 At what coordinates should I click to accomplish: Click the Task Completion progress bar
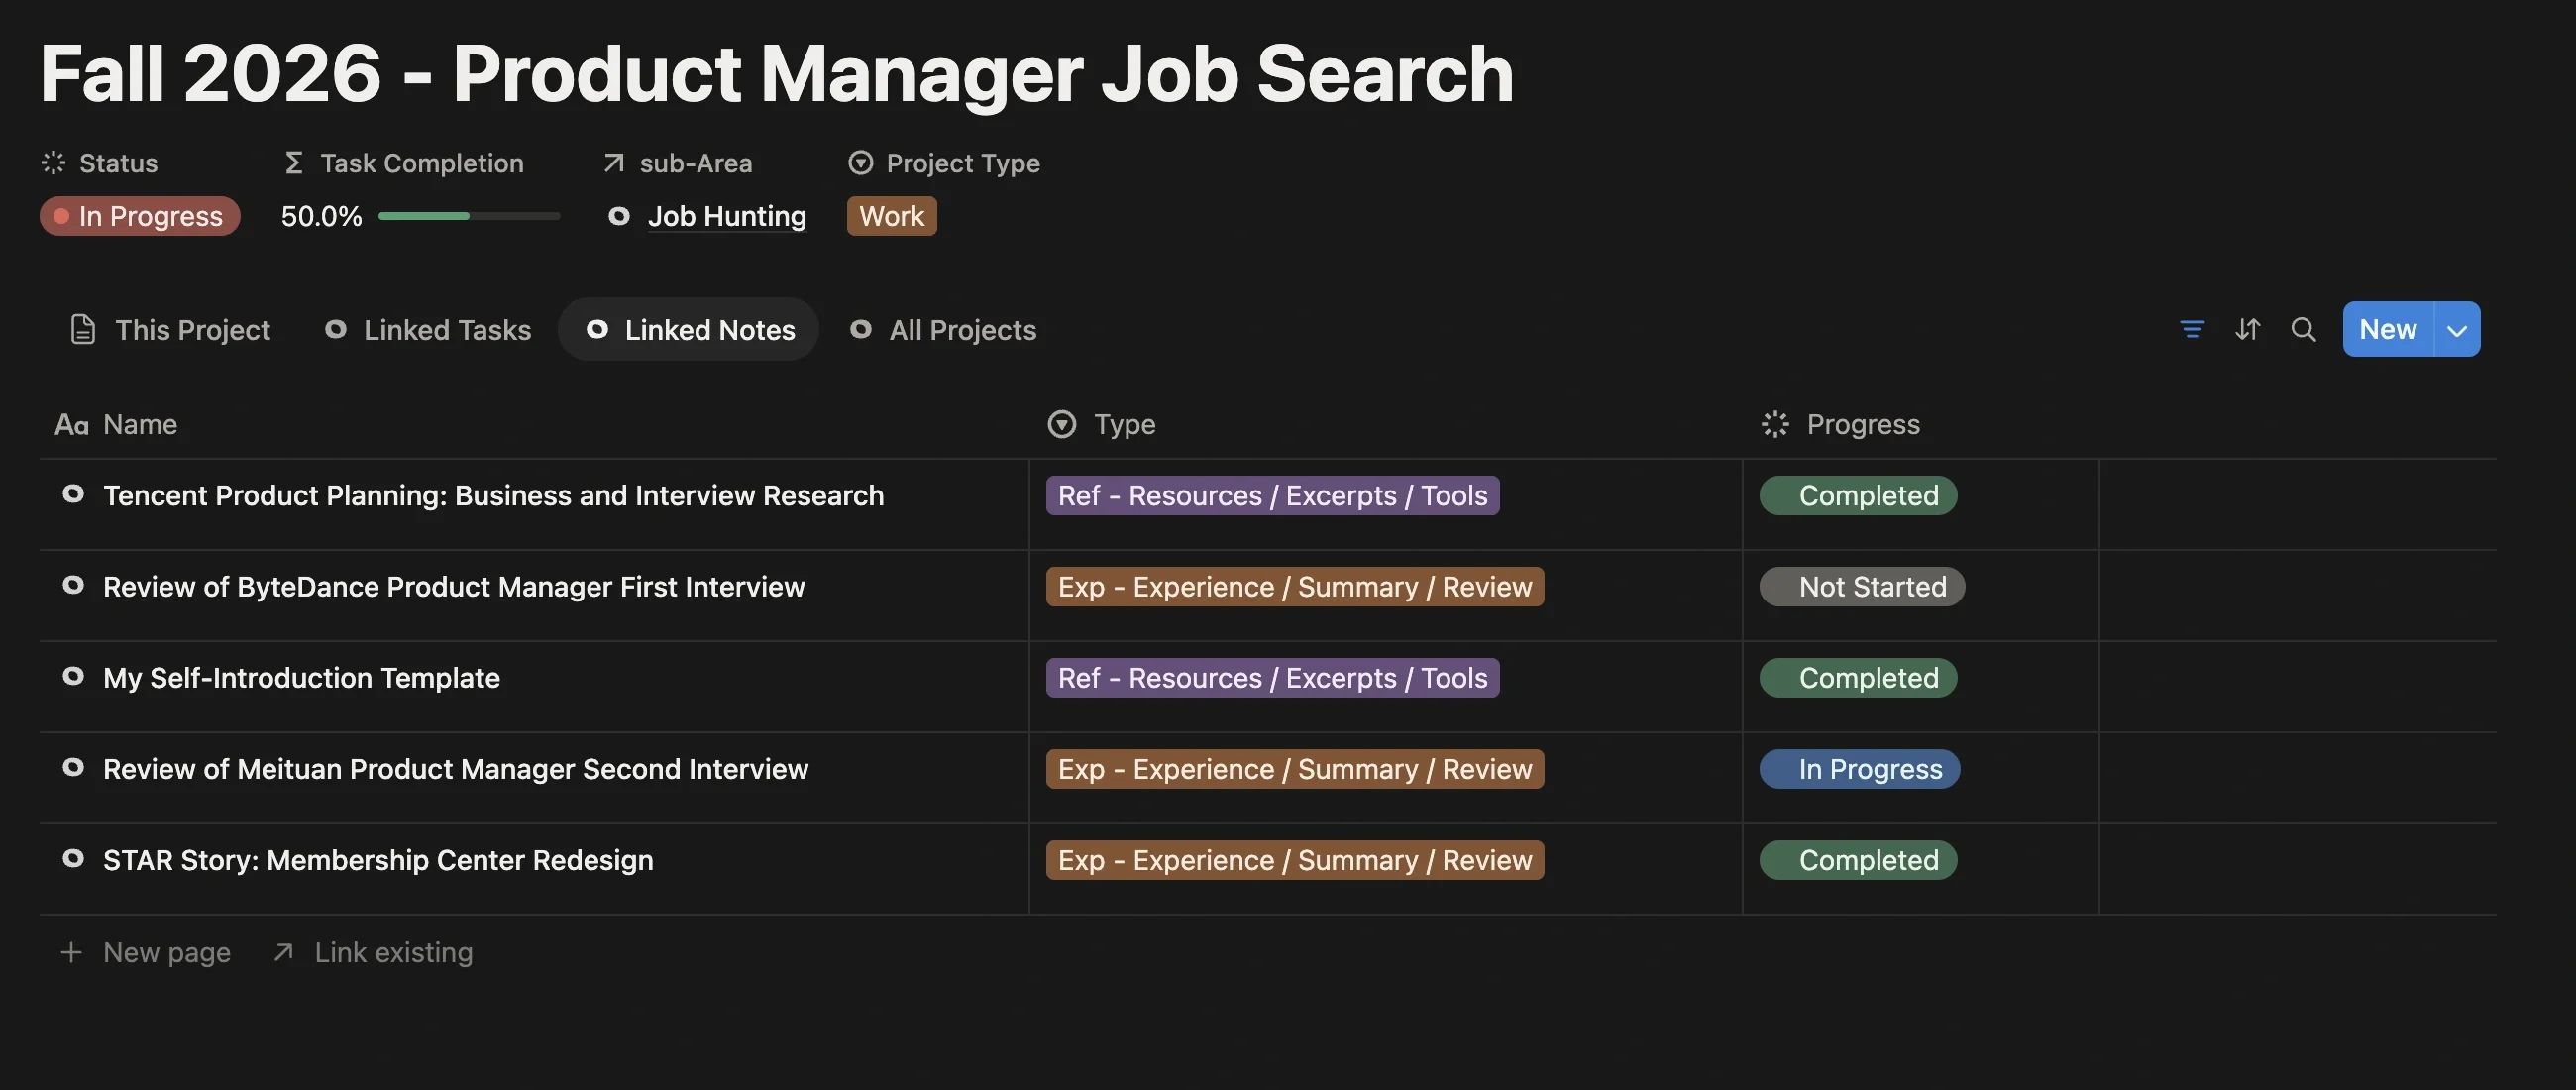pyautogui.click(x=469, y=216)
